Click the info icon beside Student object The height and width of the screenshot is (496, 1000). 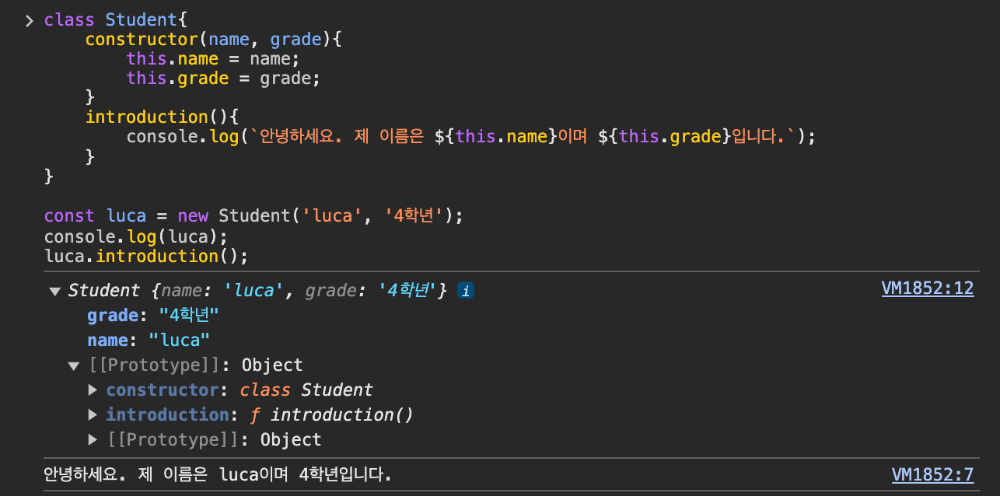click(466, 291)
